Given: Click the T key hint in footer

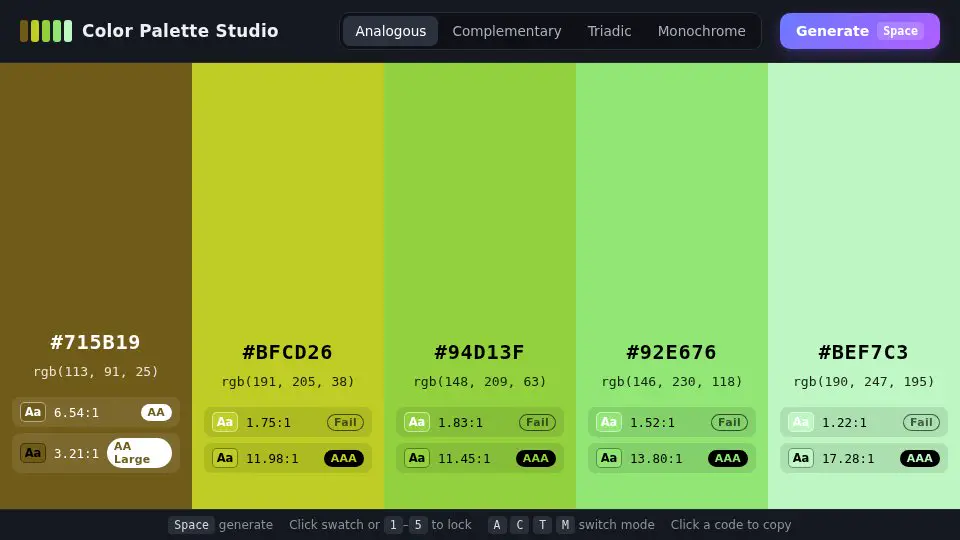Looking at the screenshot, I should tap(542, 525).
